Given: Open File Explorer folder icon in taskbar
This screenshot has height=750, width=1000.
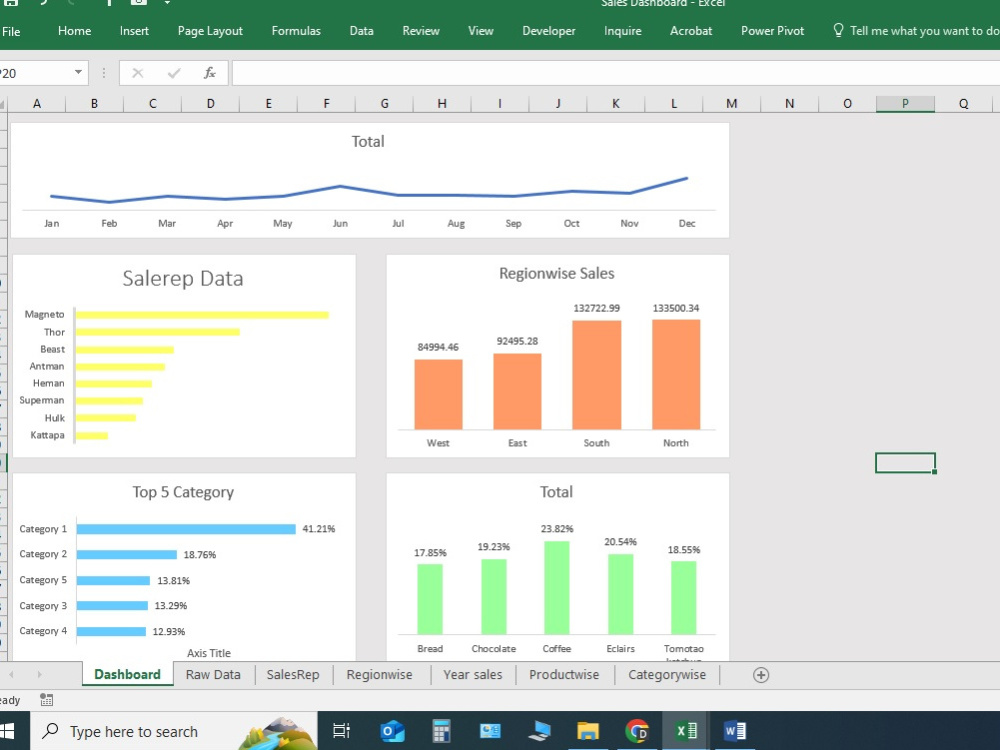Looking at the screenshot, I should [588, 731].
